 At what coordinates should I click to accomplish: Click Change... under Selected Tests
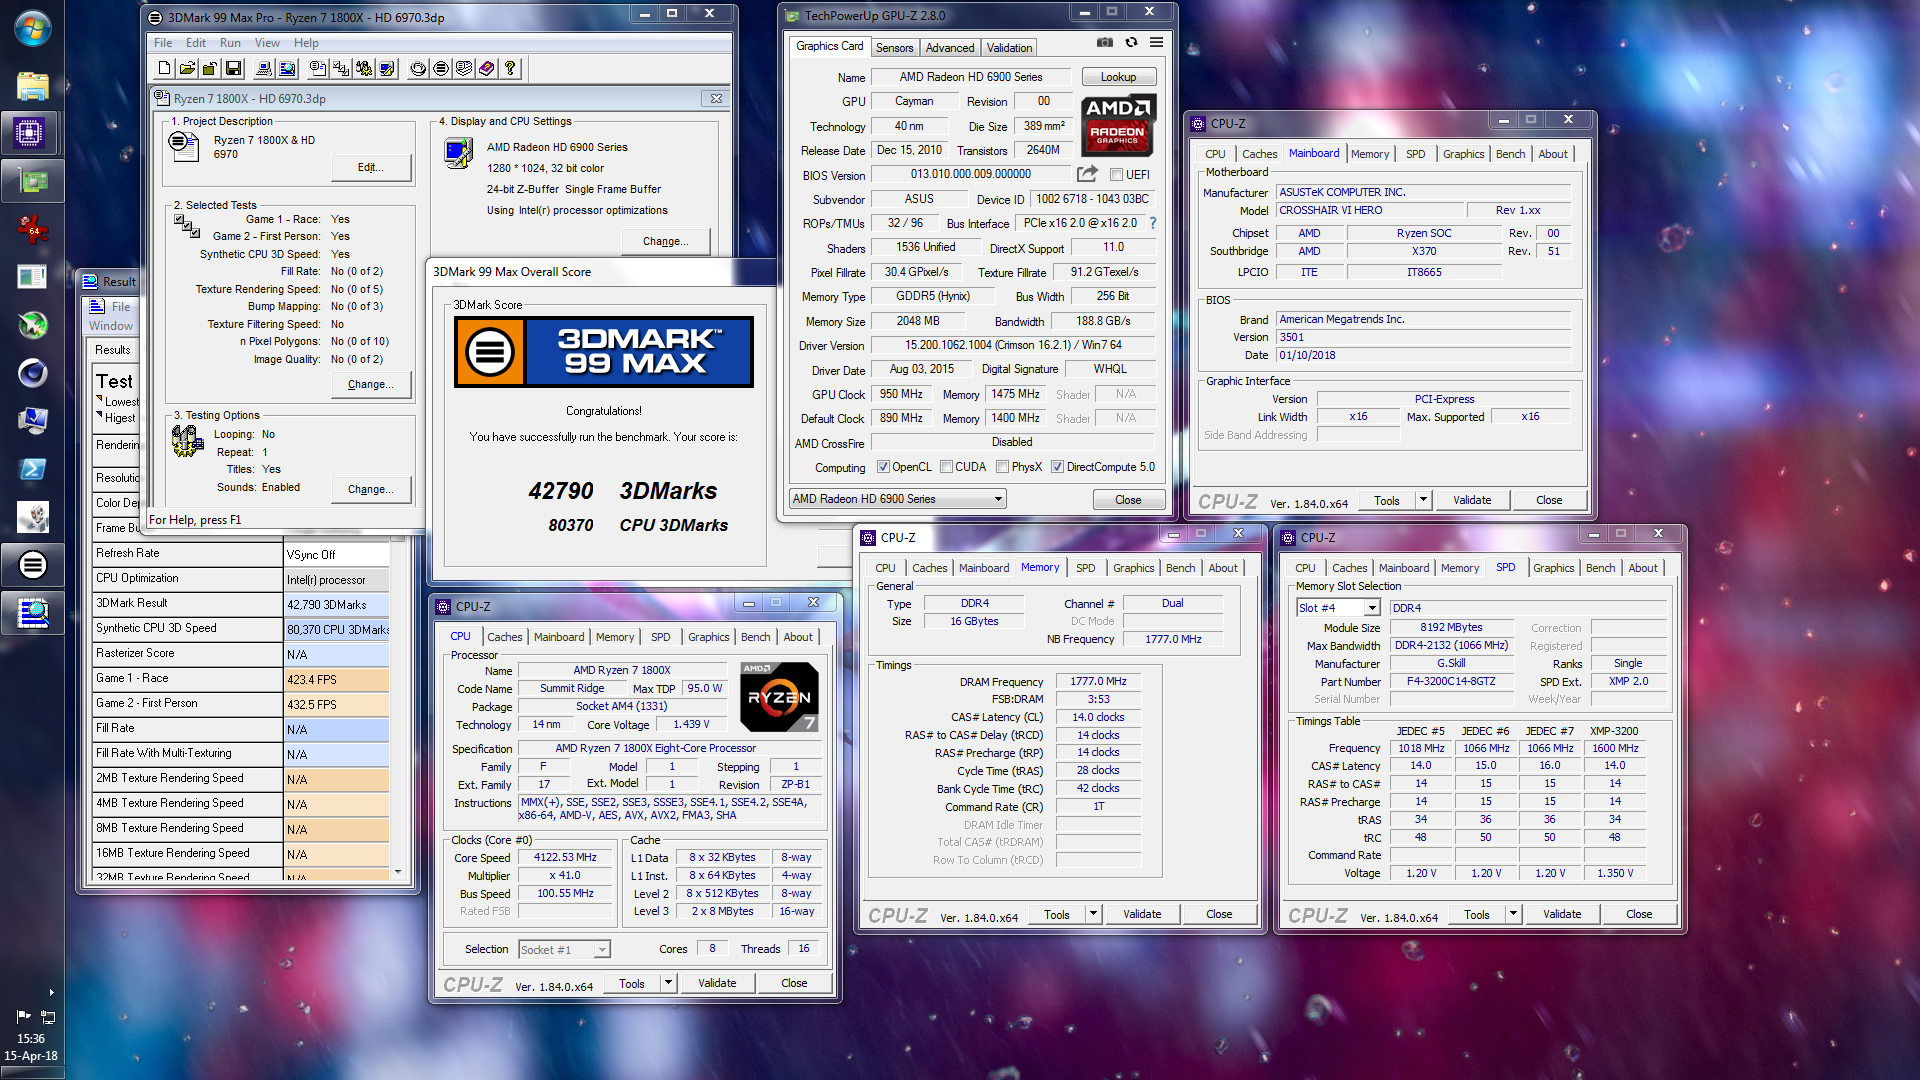[370, 384]
